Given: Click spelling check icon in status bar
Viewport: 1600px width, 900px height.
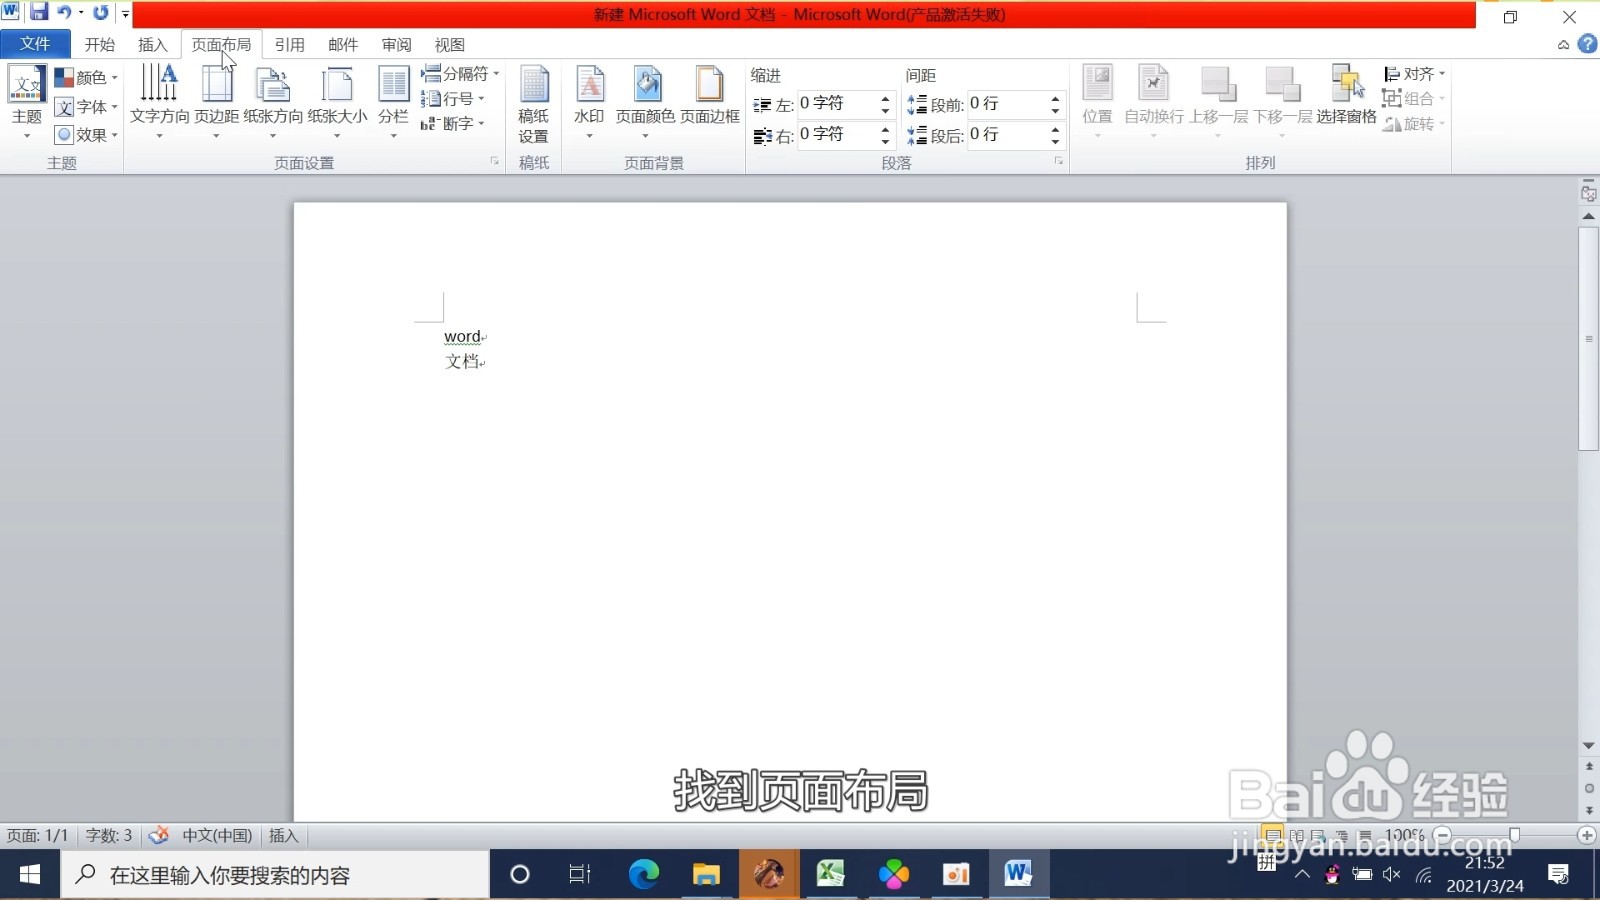Looking at the screenshot, I should [158, 835].
